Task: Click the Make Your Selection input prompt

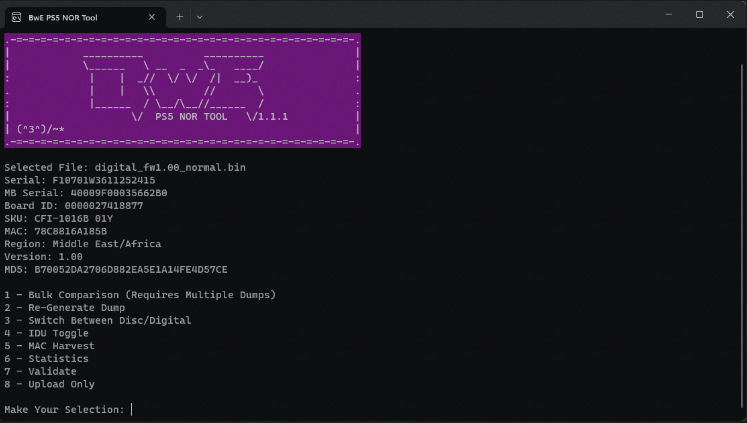Action: tap(68, 410)
